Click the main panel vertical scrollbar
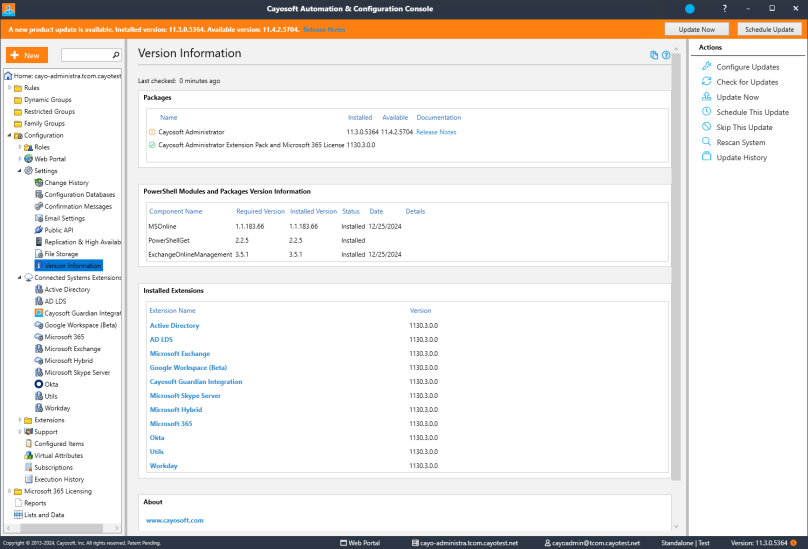808x549 pixels. click(x=676, y=267)
